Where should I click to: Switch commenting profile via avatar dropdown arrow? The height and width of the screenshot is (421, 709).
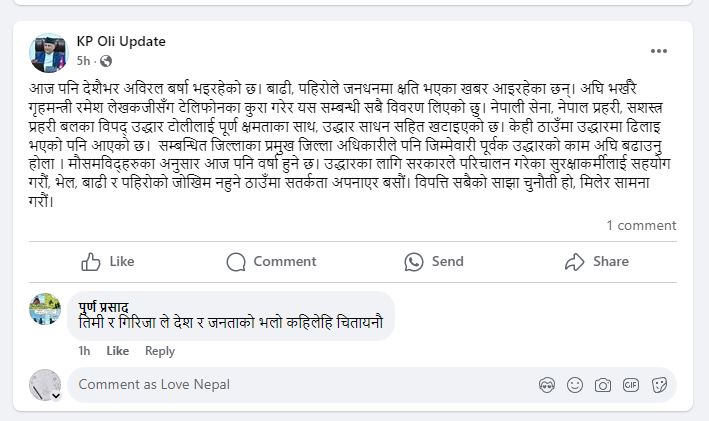[57, 396]
